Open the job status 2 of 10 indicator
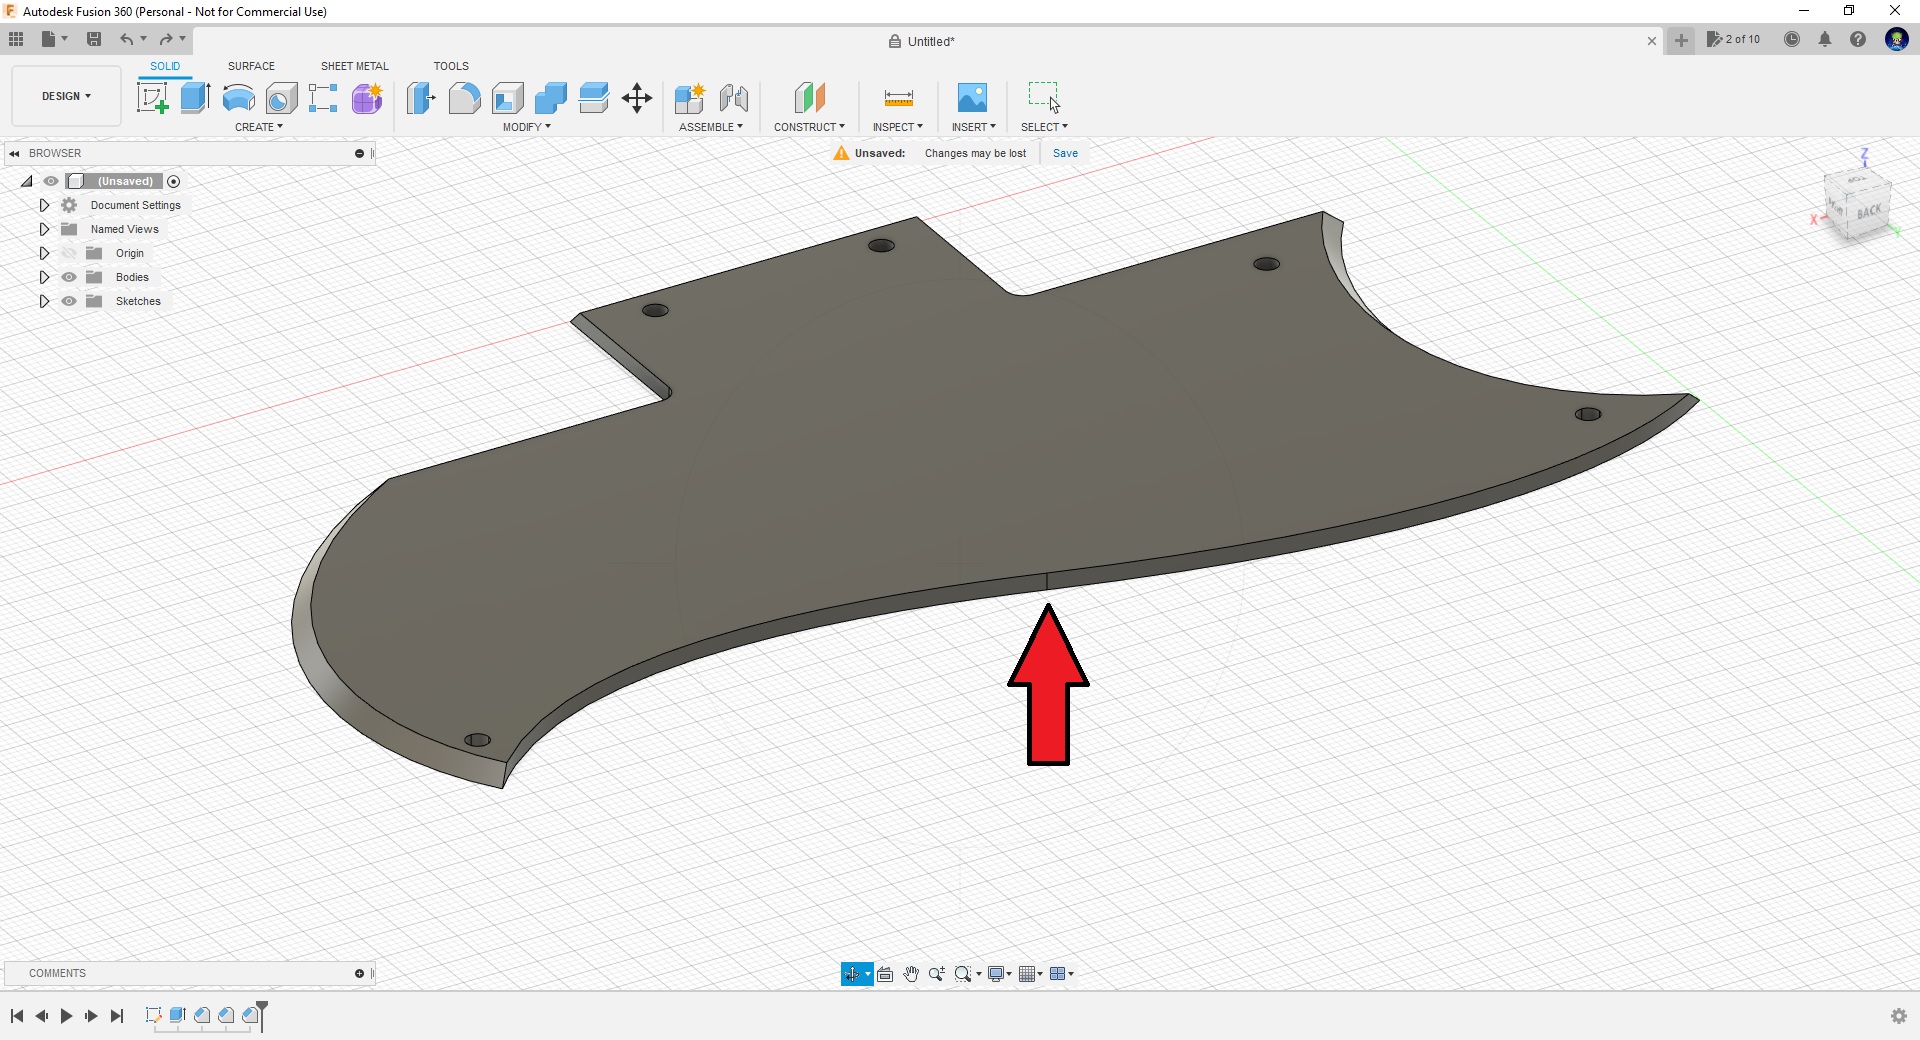This screenshot has width=1920, height=1040. tap(1734, 39)
